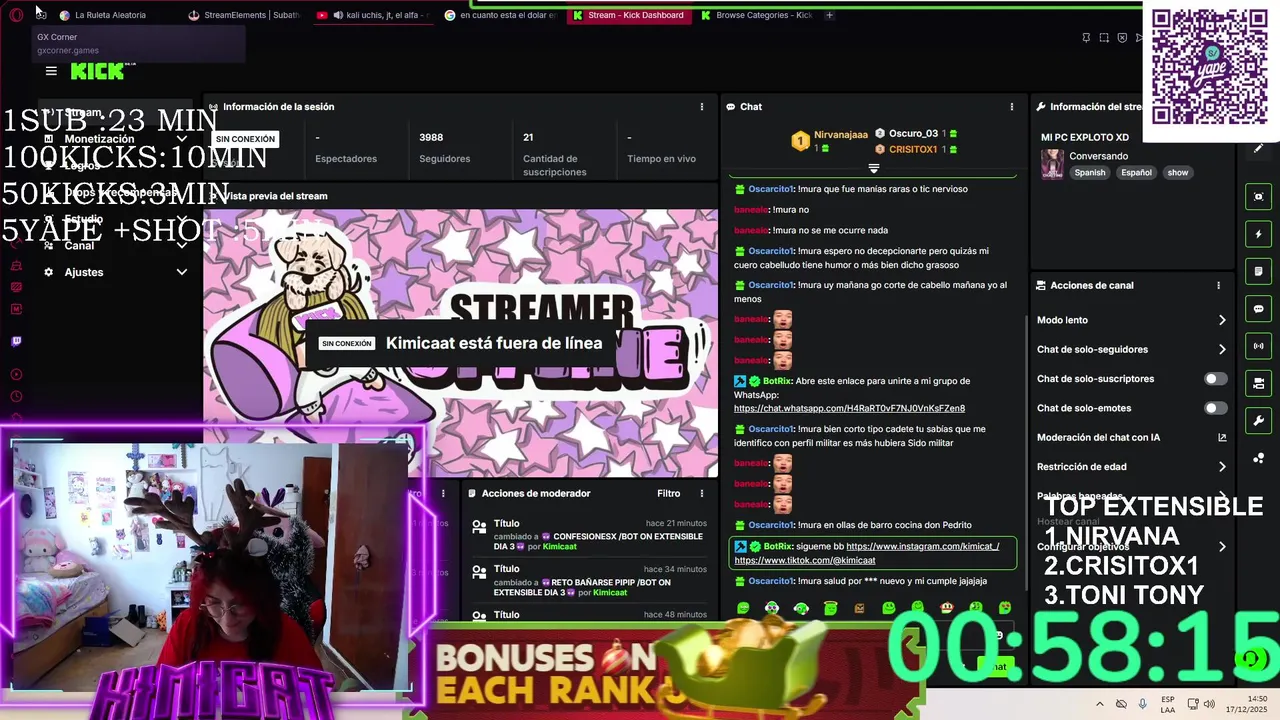Toggle Chat de solo-emotes switch

(1215, 408)
